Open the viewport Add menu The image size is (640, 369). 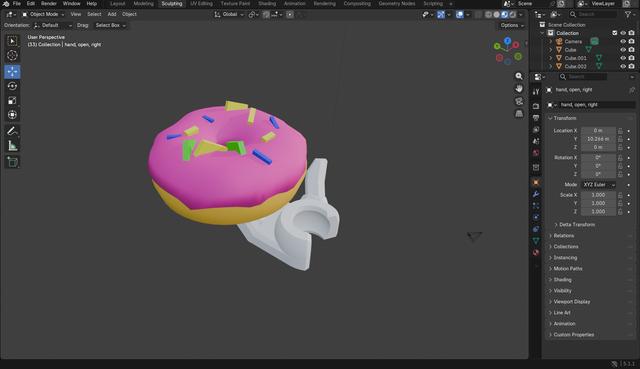[112, 14]
